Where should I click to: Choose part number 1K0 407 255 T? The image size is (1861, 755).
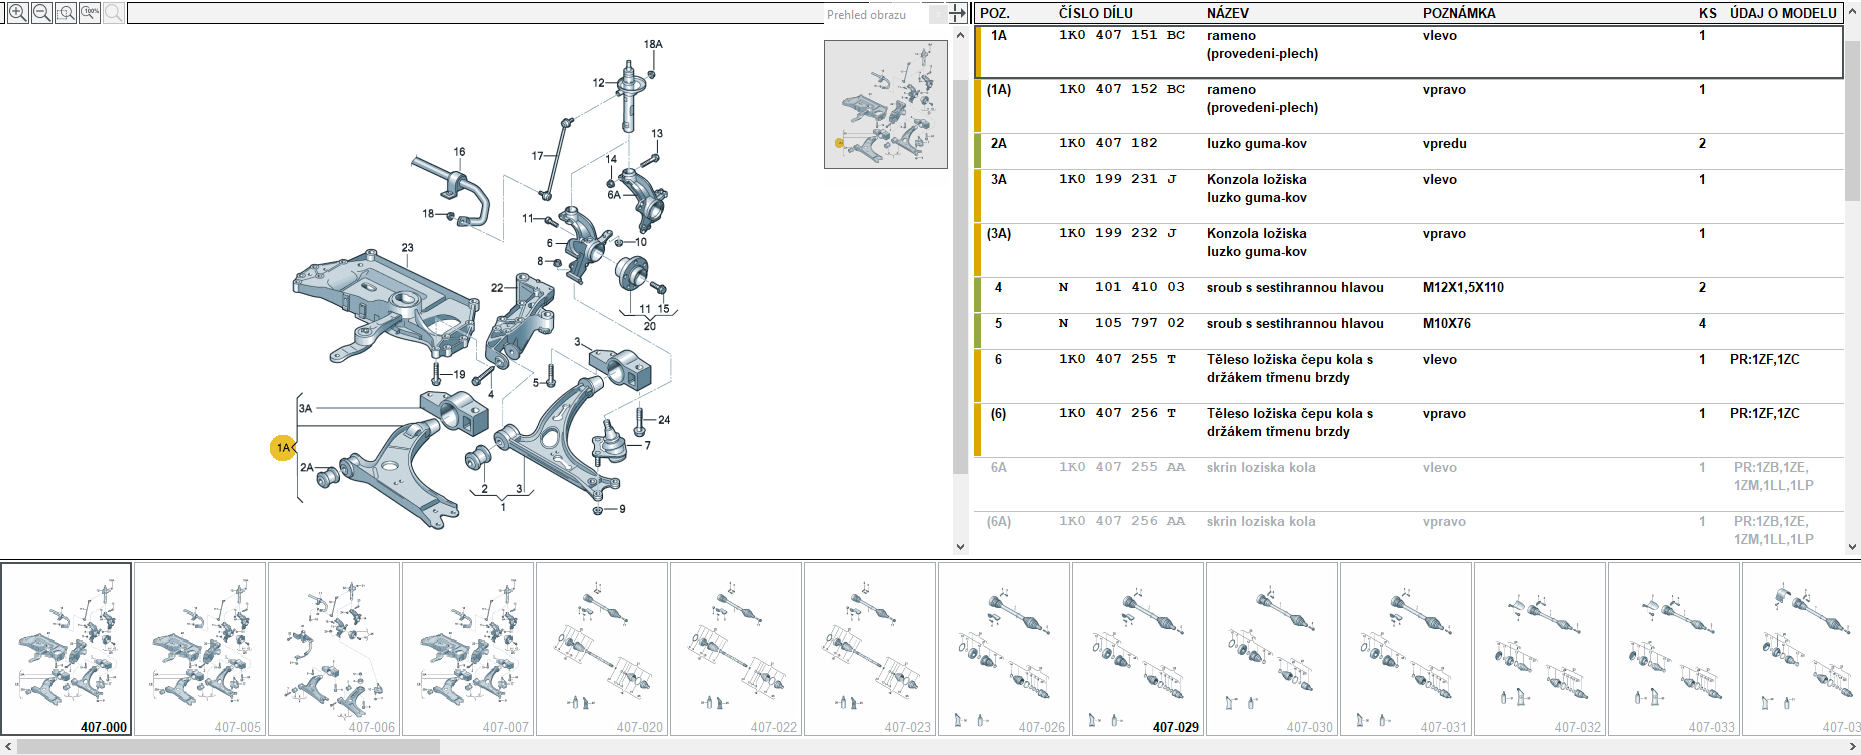[x=1116, y=360]
